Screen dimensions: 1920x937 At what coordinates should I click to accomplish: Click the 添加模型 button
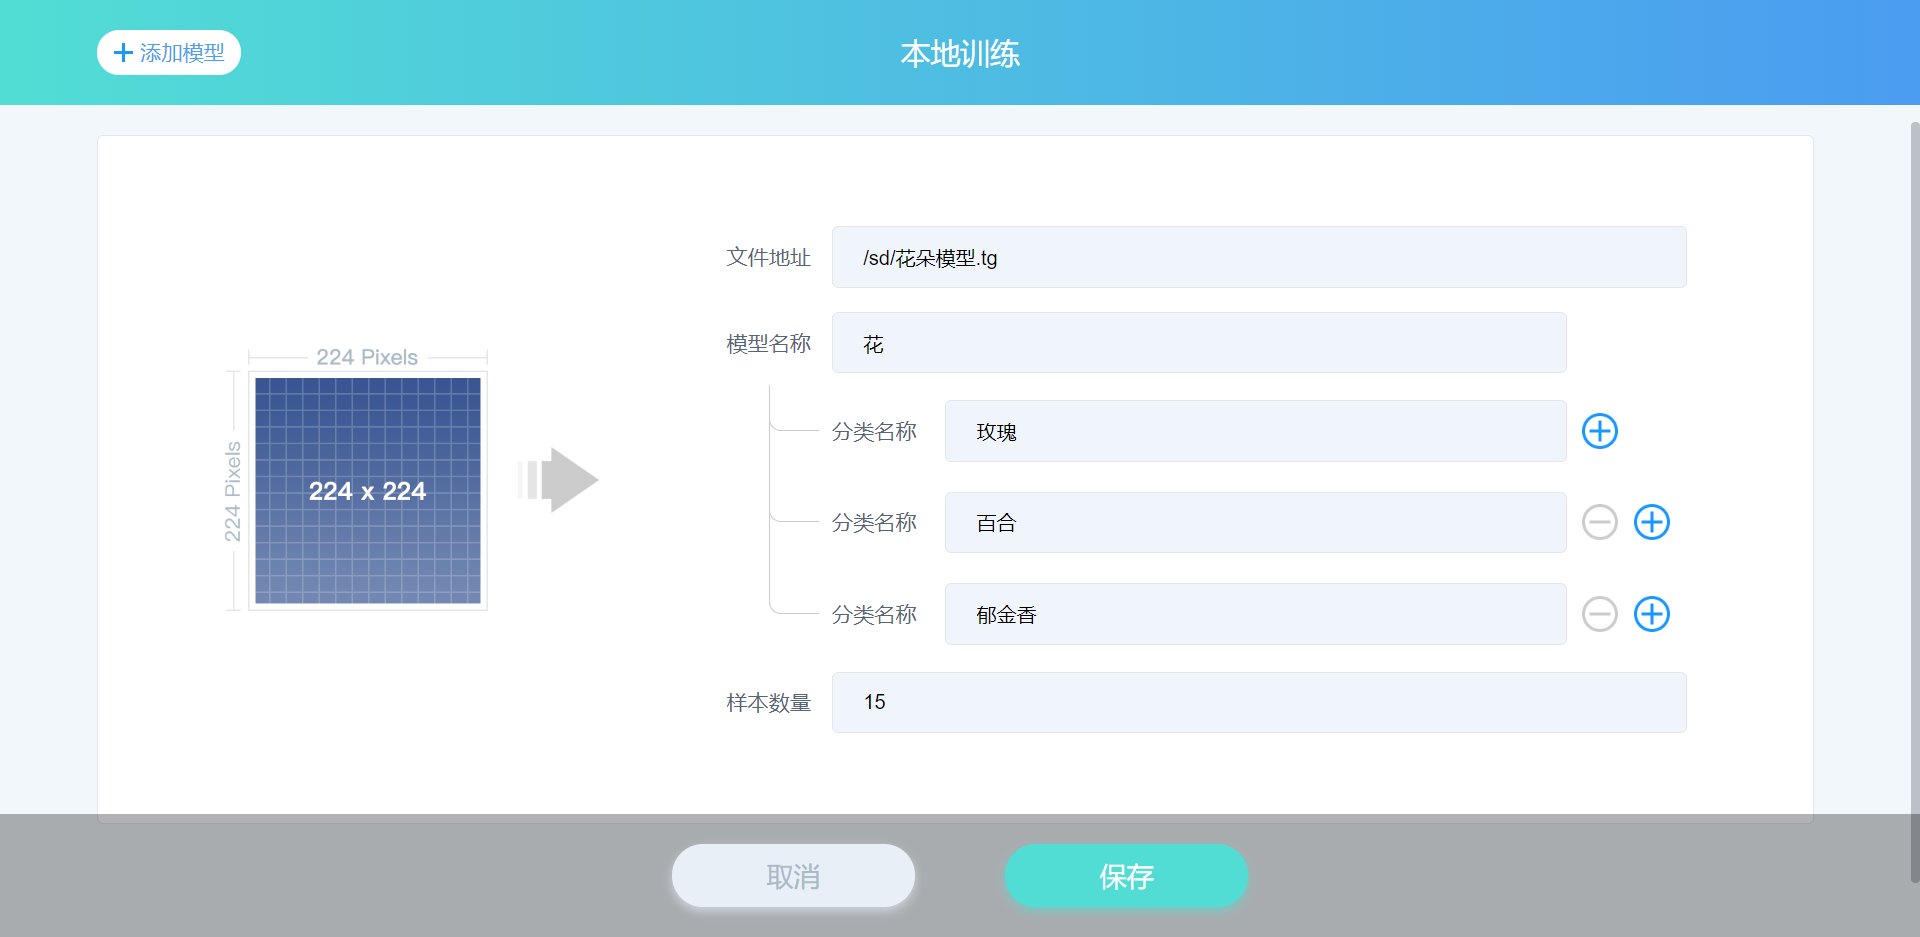(x=169, y=53)
